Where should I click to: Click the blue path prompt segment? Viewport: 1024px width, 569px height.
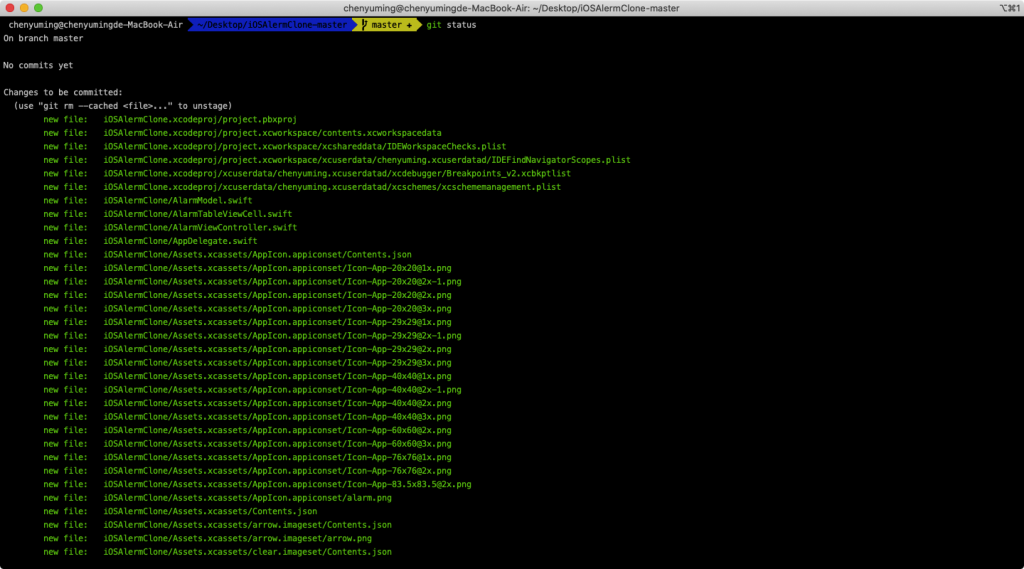272,25
